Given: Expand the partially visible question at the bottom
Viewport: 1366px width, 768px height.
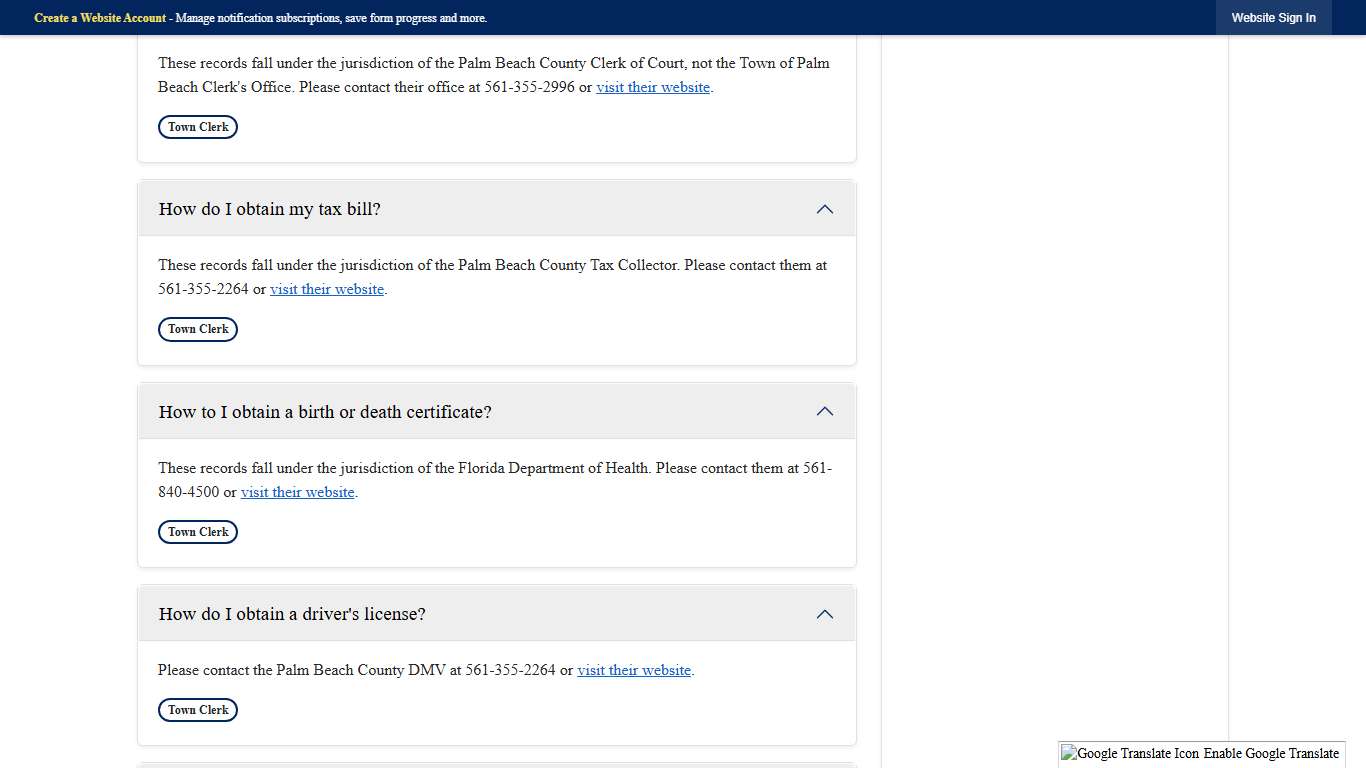Looking at the screenshot, I should [497, 765].
